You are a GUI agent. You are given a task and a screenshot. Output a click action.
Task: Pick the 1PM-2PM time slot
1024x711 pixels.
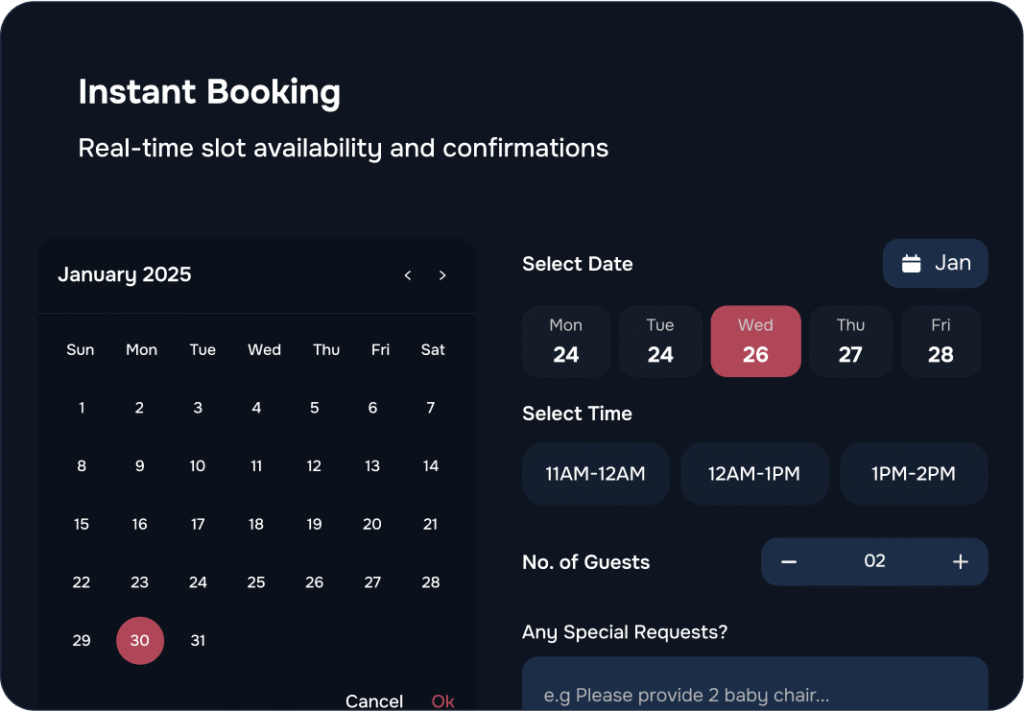913,474
